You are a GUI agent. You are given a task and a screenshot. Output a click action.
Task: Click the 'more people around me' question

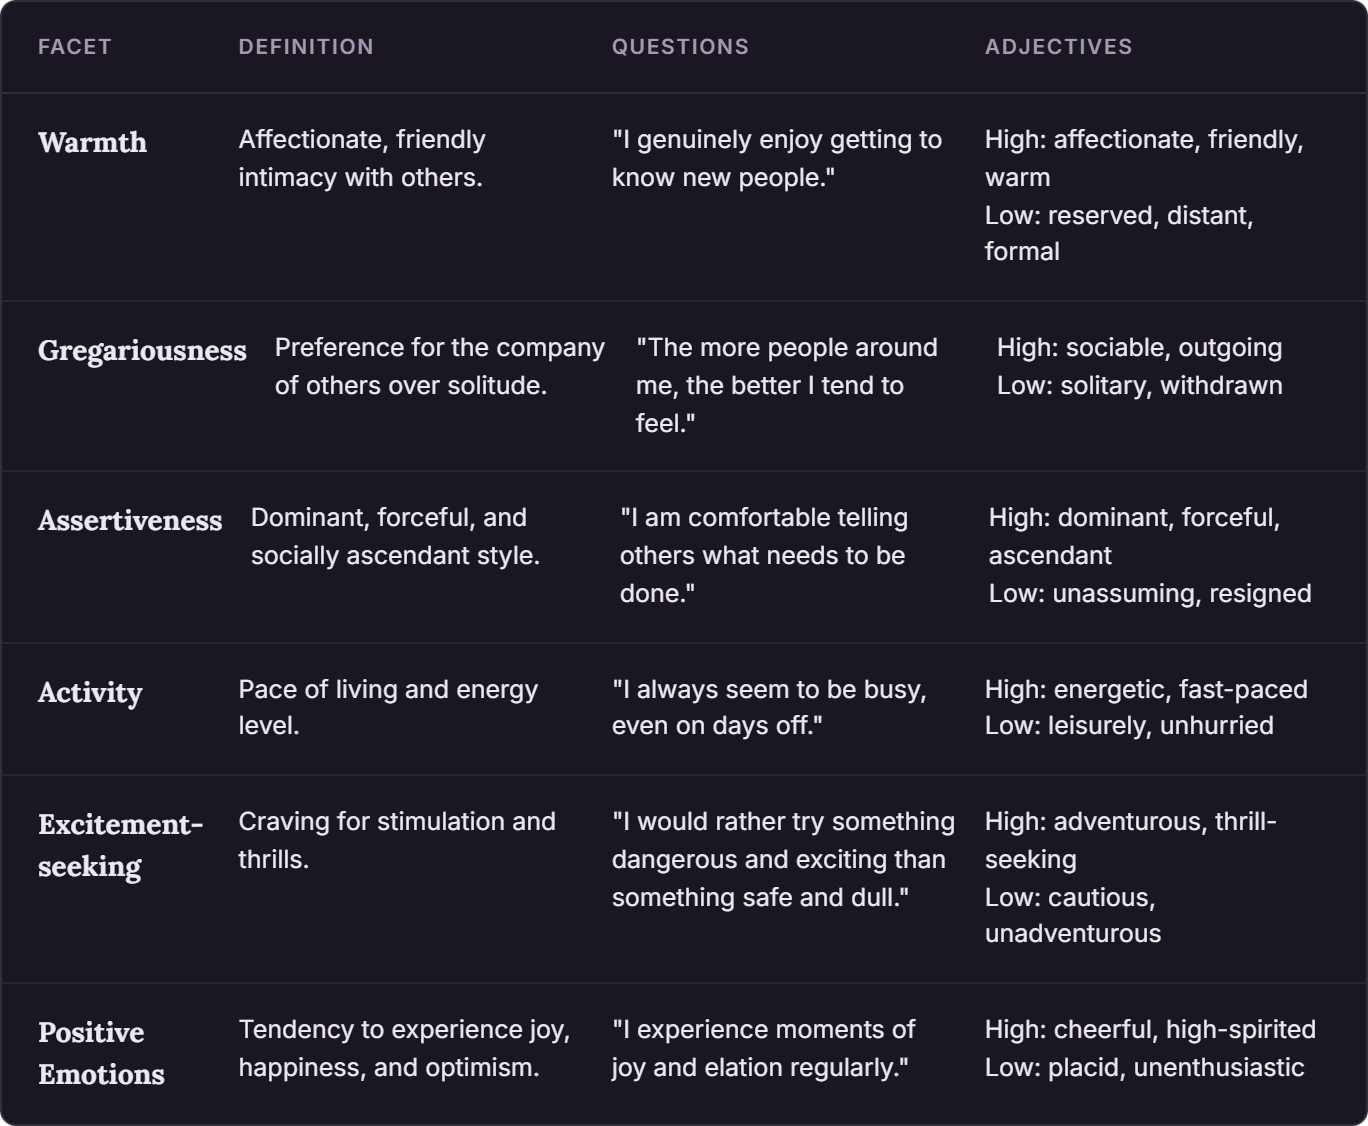tap(787, 385)
